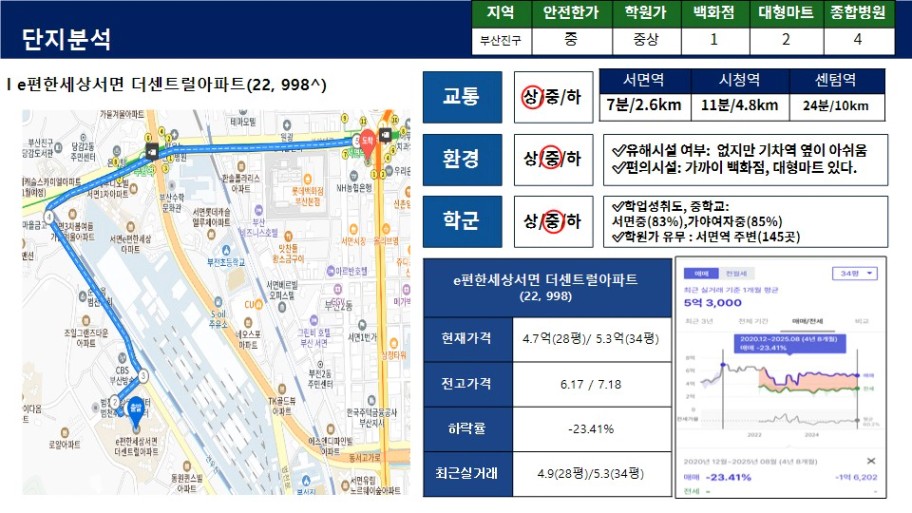Click the red 도착 arrival pin
Screen dimensions: 912x513
(x=367, y=145)
